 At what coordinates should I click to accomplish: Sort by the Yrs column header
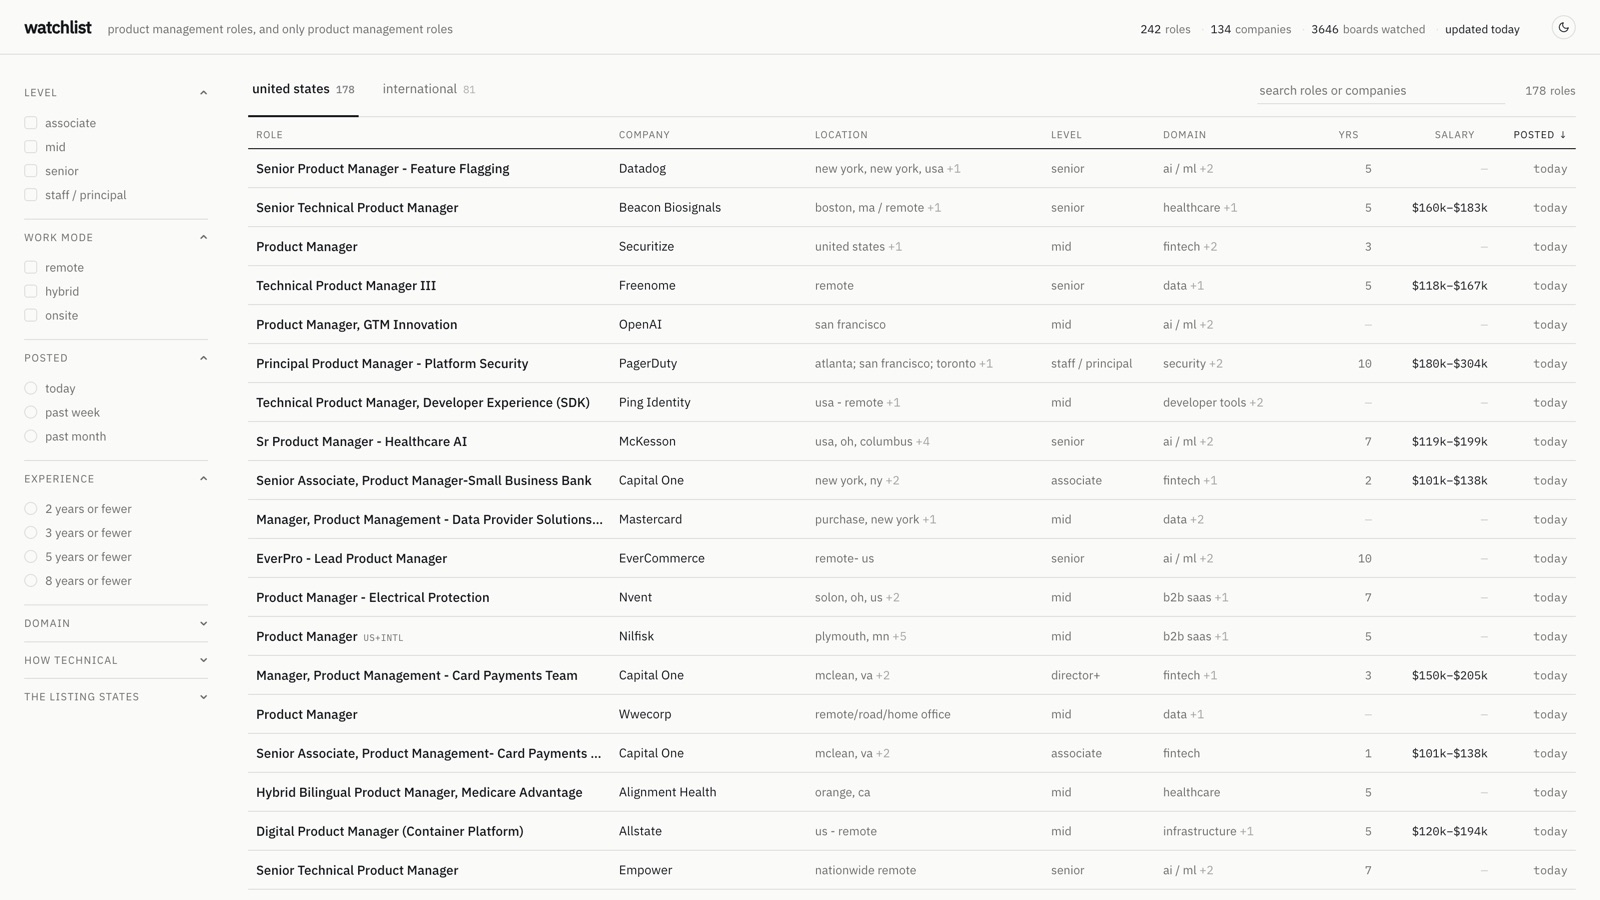click(1348, 135)
